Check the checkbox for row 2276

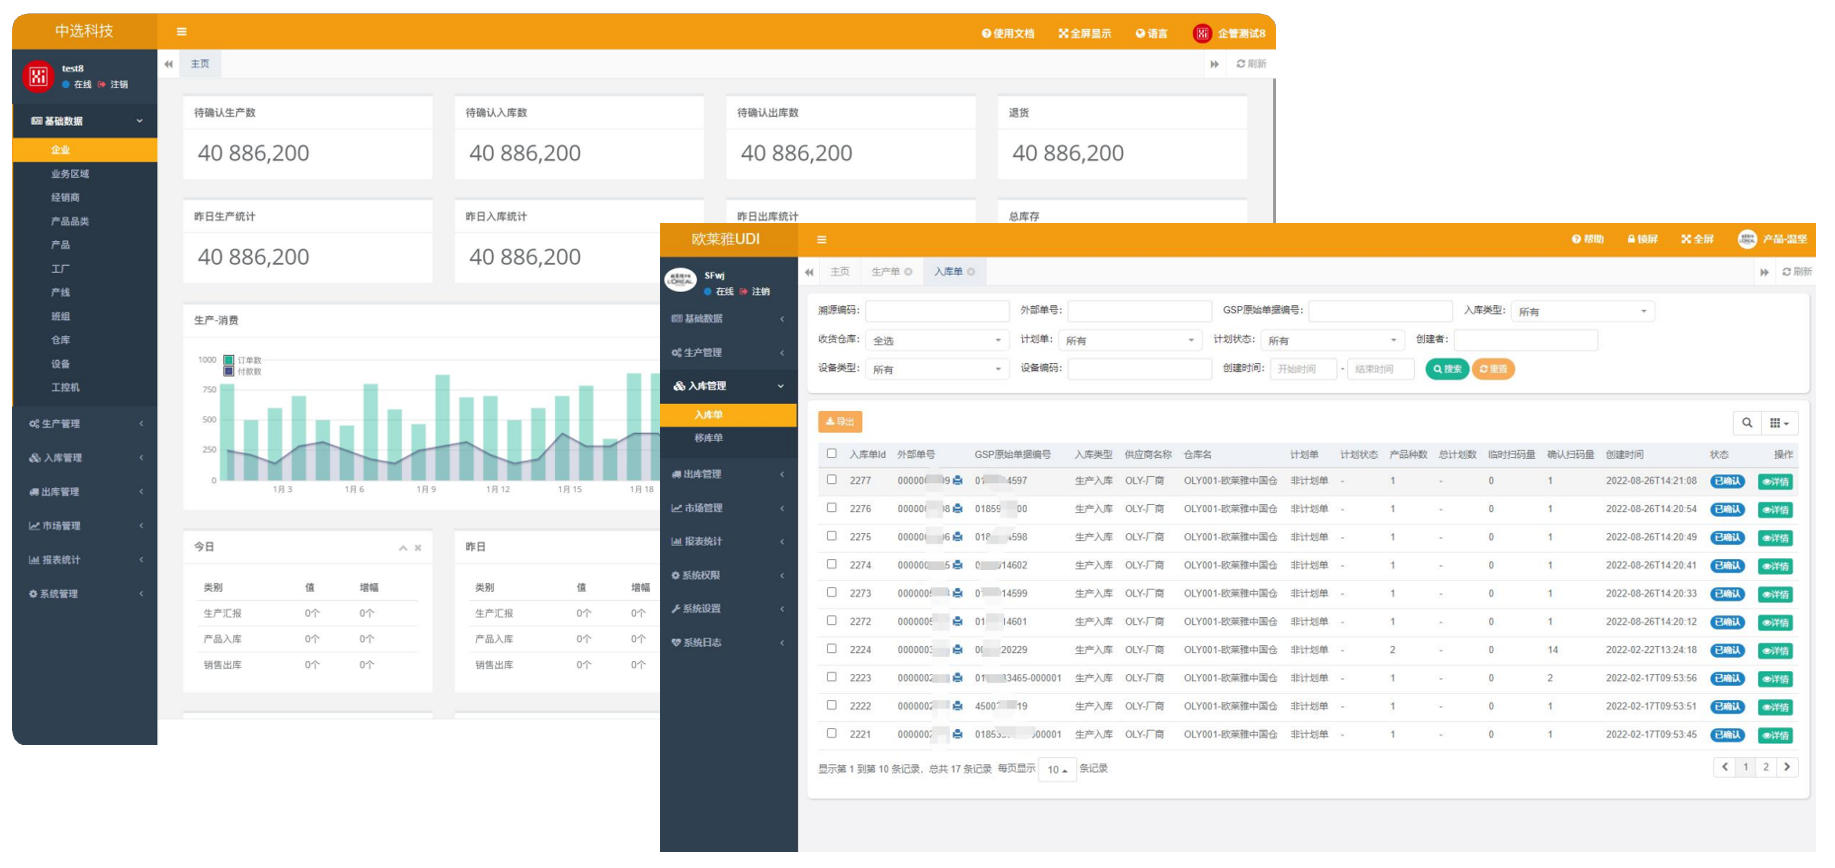point(831,508)
